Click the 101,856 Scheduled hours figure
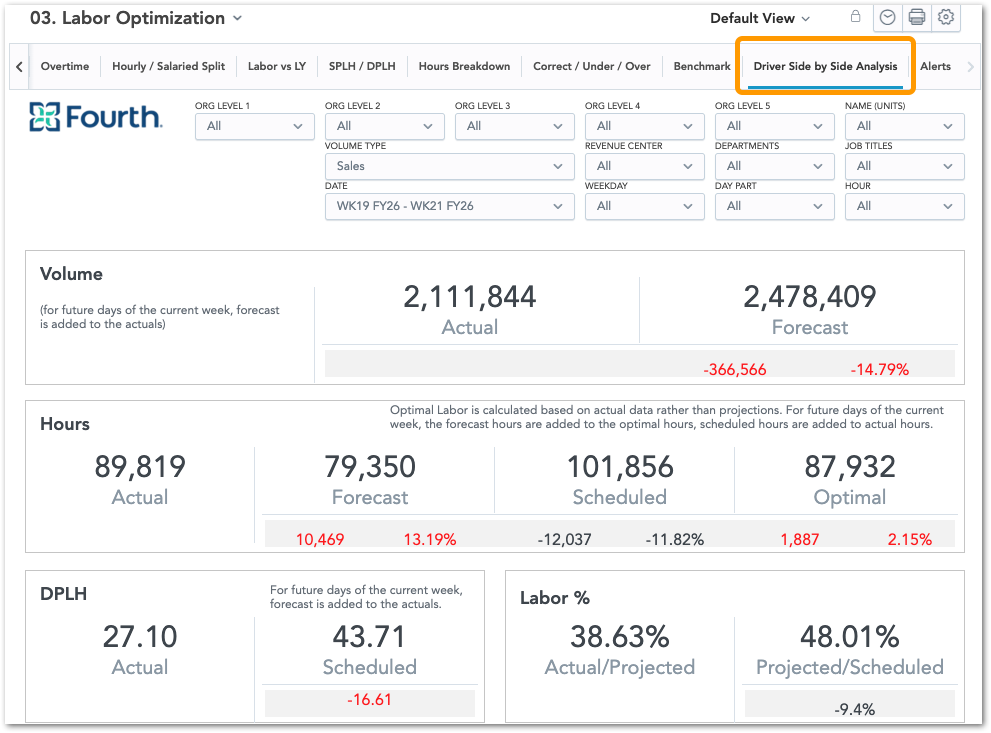 click(x=620, y=467)
